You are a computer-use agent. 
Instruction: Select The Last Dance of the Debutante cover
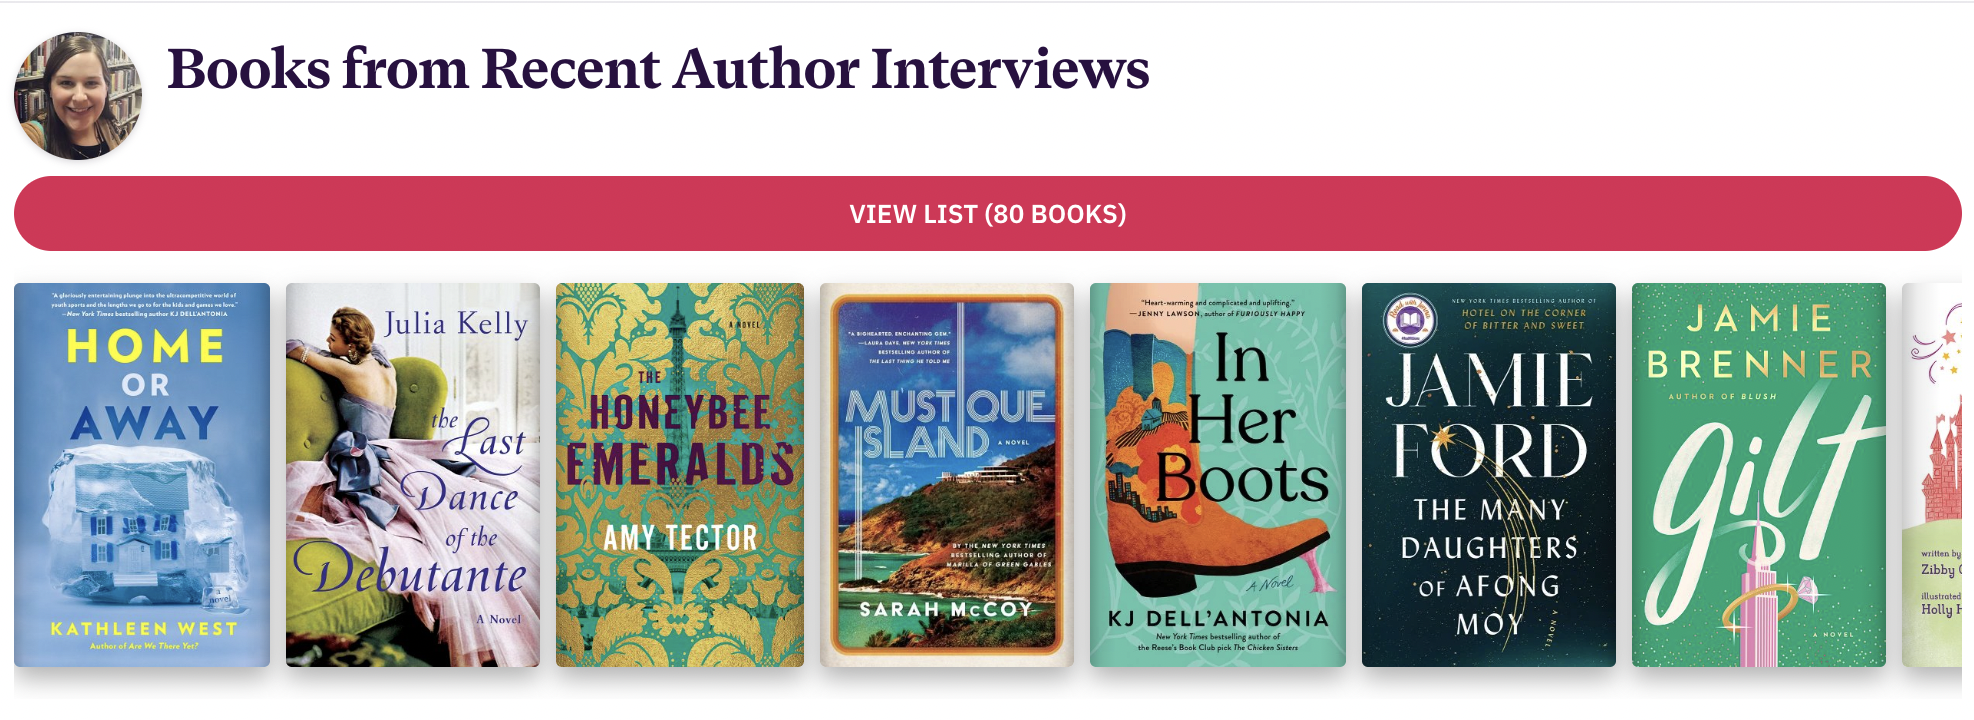pos(413,475)
